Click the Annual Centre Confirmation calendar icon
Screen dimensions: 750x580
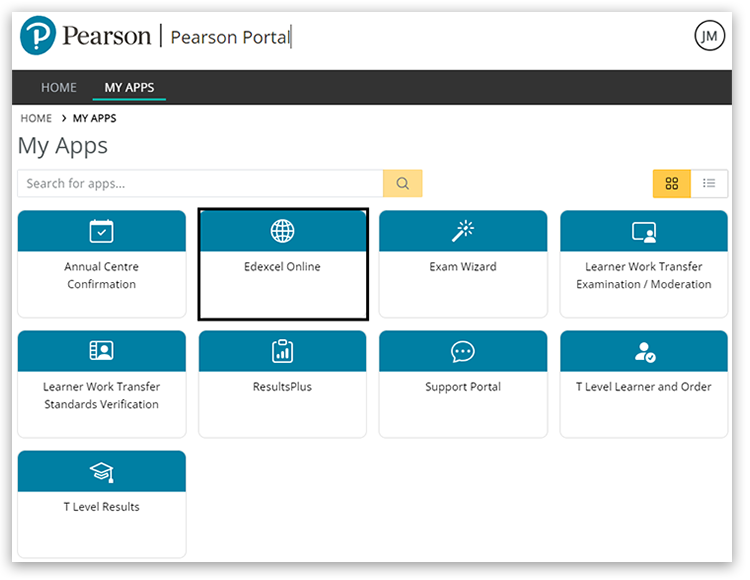point(102,231)
